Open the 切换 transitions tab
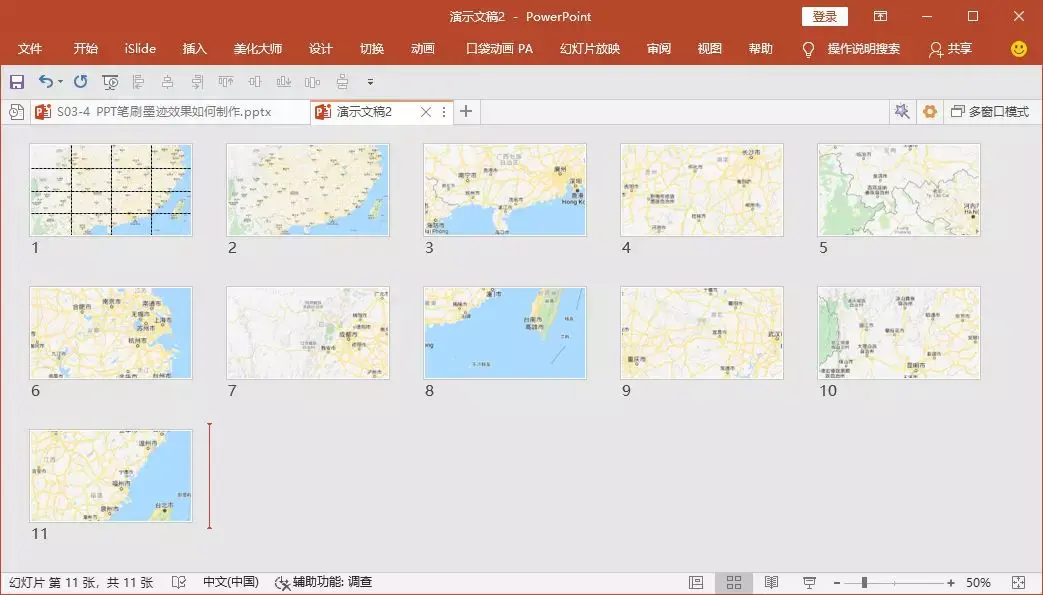Image resolution: width=1043 pixels, height=595 pixels. point(372,49)
